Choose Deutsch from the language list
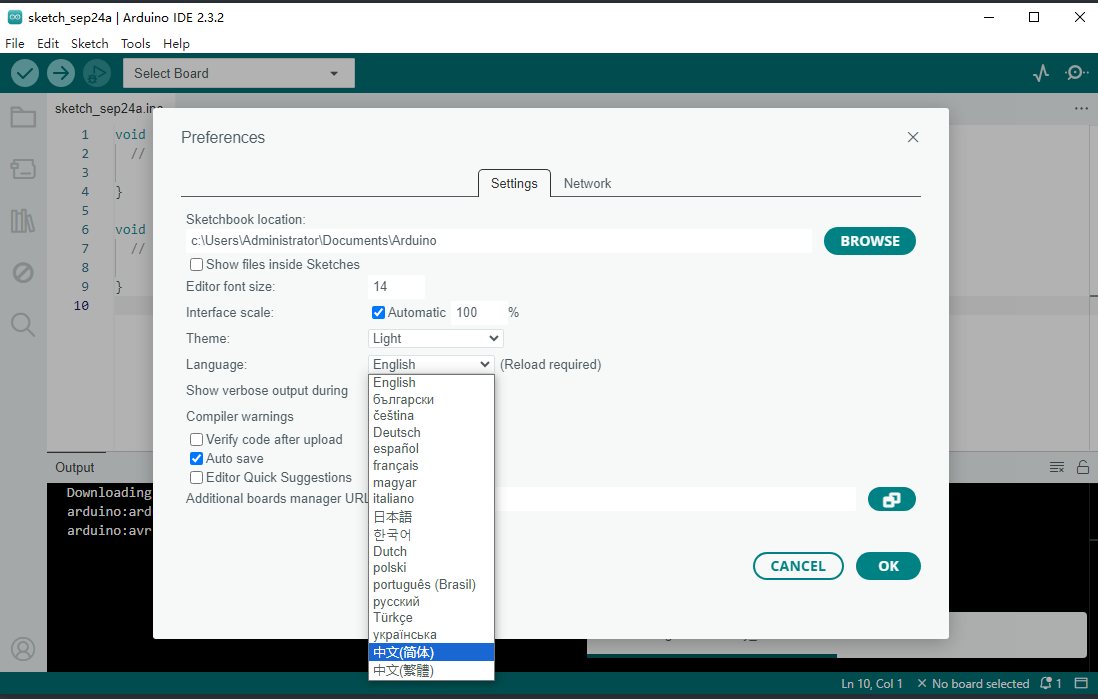Viewport: 1098px width, 699px height. (x=431, y=433)
